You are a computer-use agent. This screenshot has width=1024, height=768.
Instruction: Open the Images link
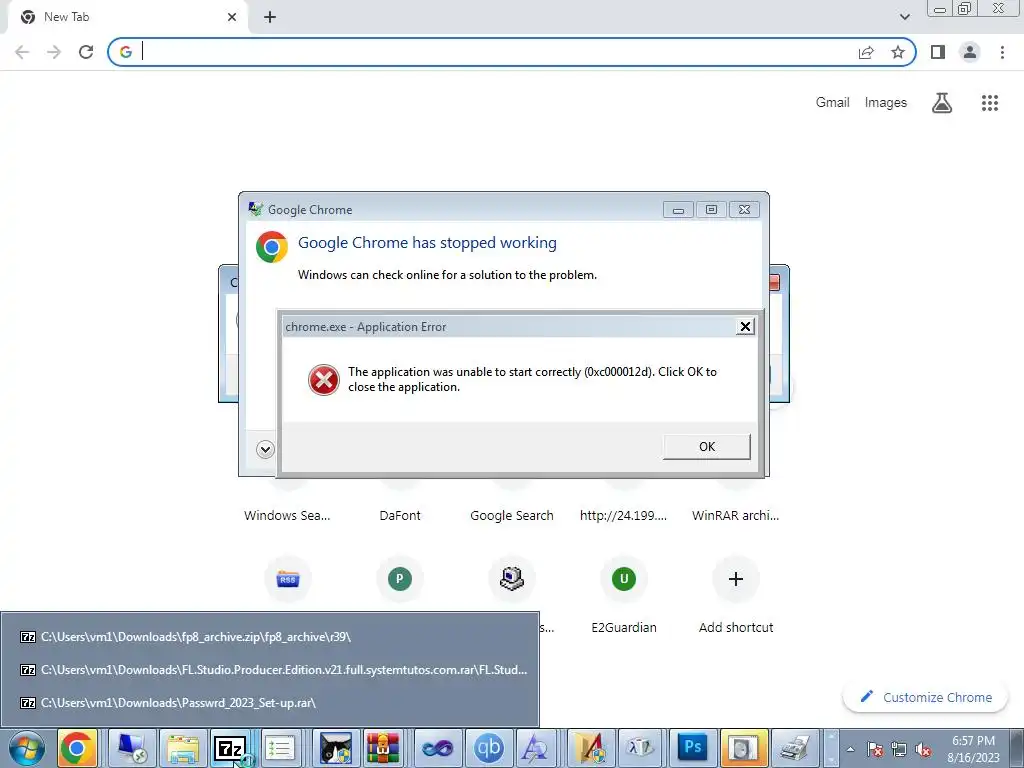coord(886,103)
